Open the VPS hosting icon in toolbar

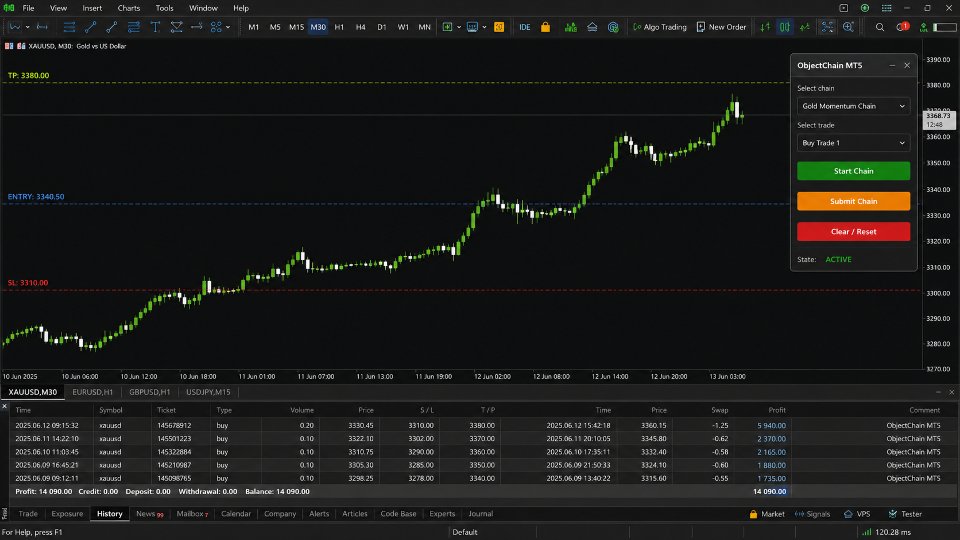(x=592, y=27)
